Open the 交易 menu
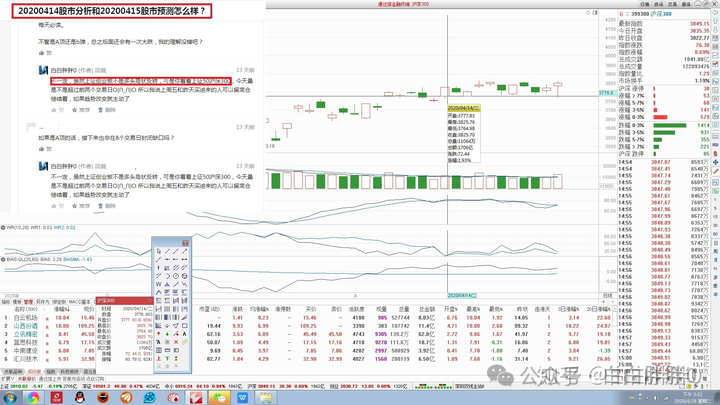The height and width of the screenshot is (405, 720). click(x=673, y=4)
